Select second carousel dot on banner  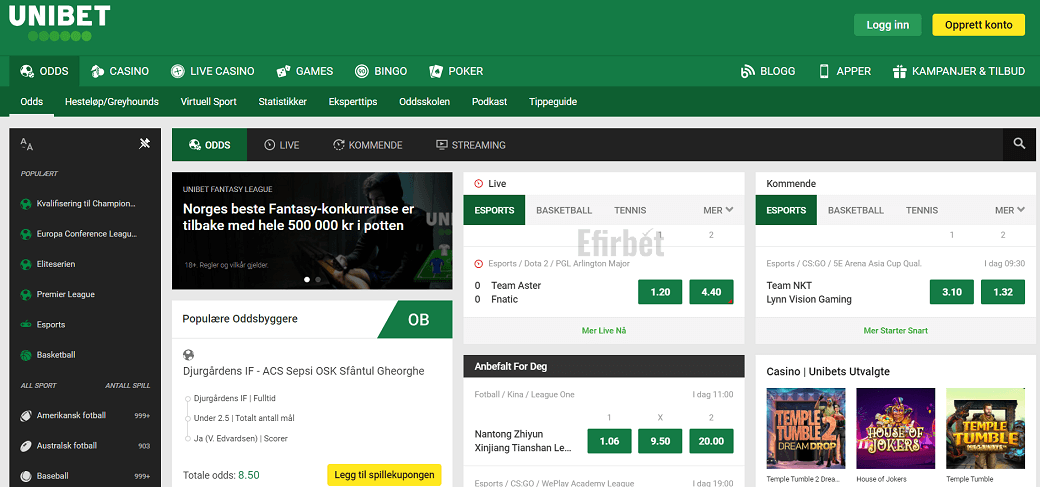coord(318,279)
